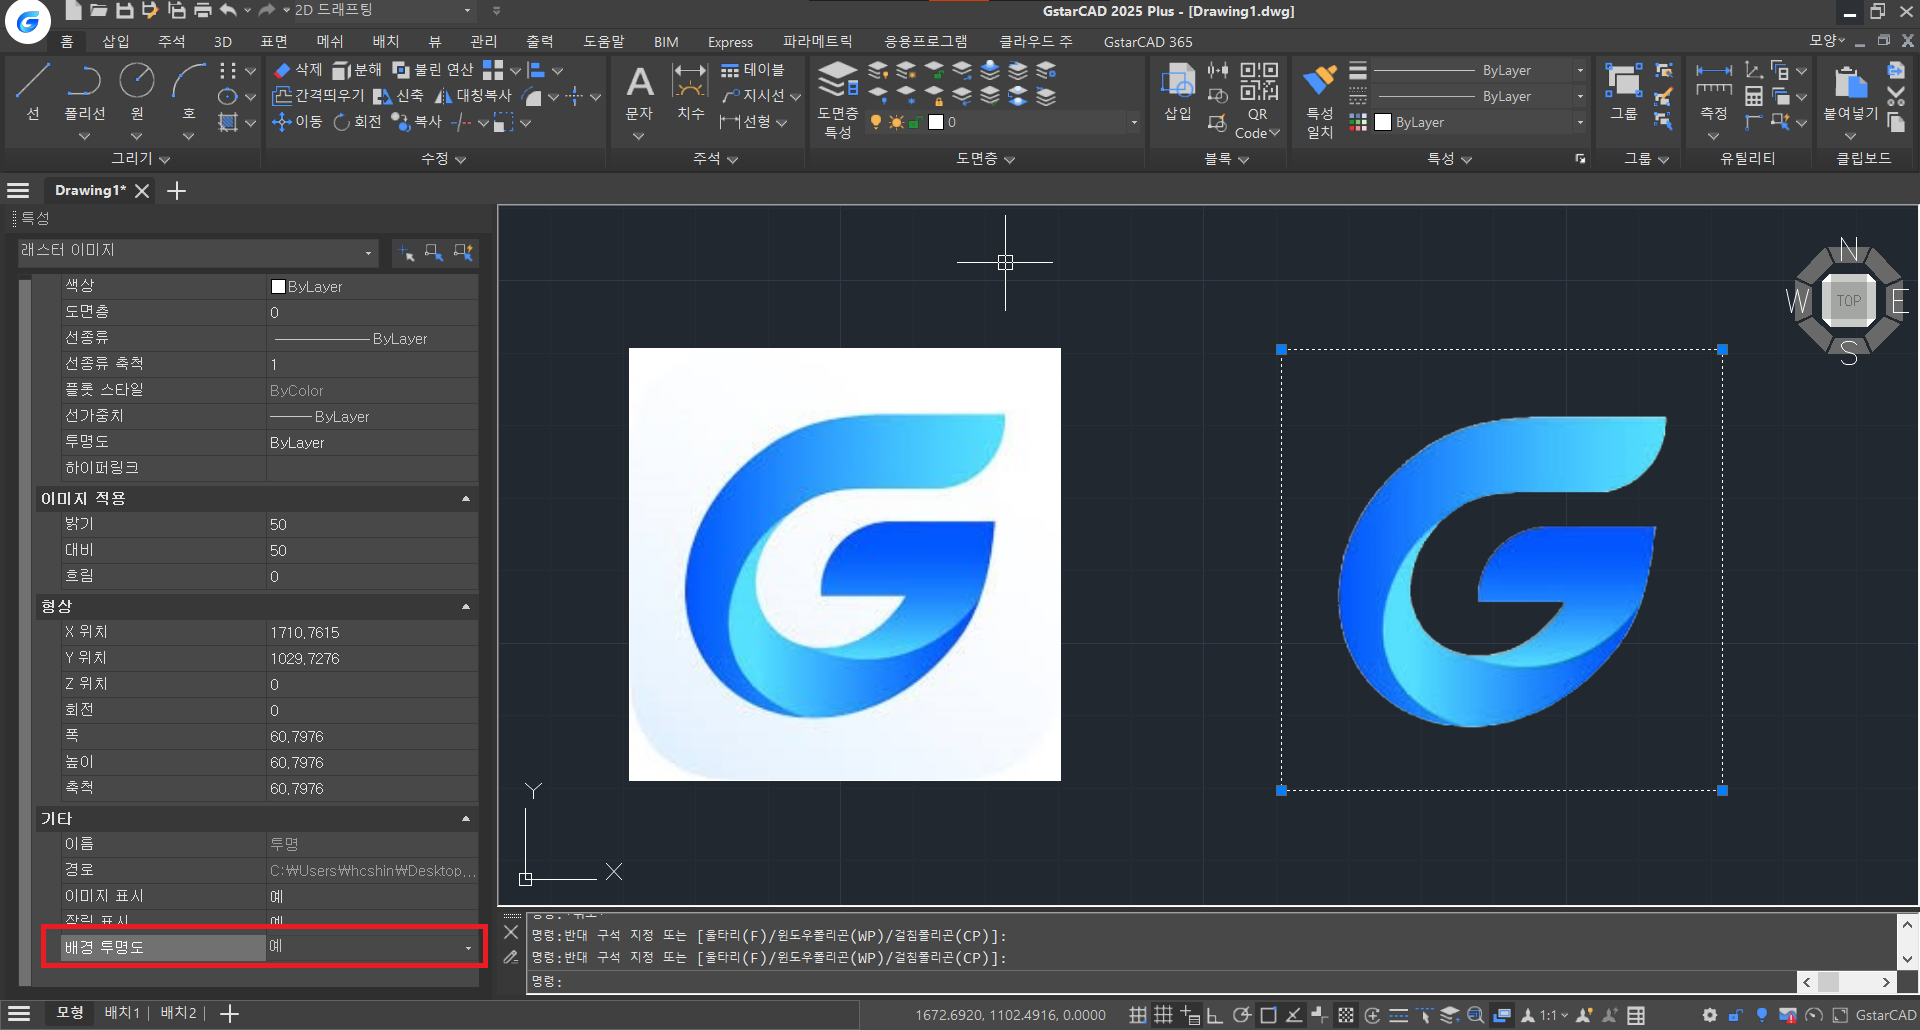This screenshot has height=1030, width=1920.
Task: Add a new drawing tab with plus
Action: pos(176,190)
